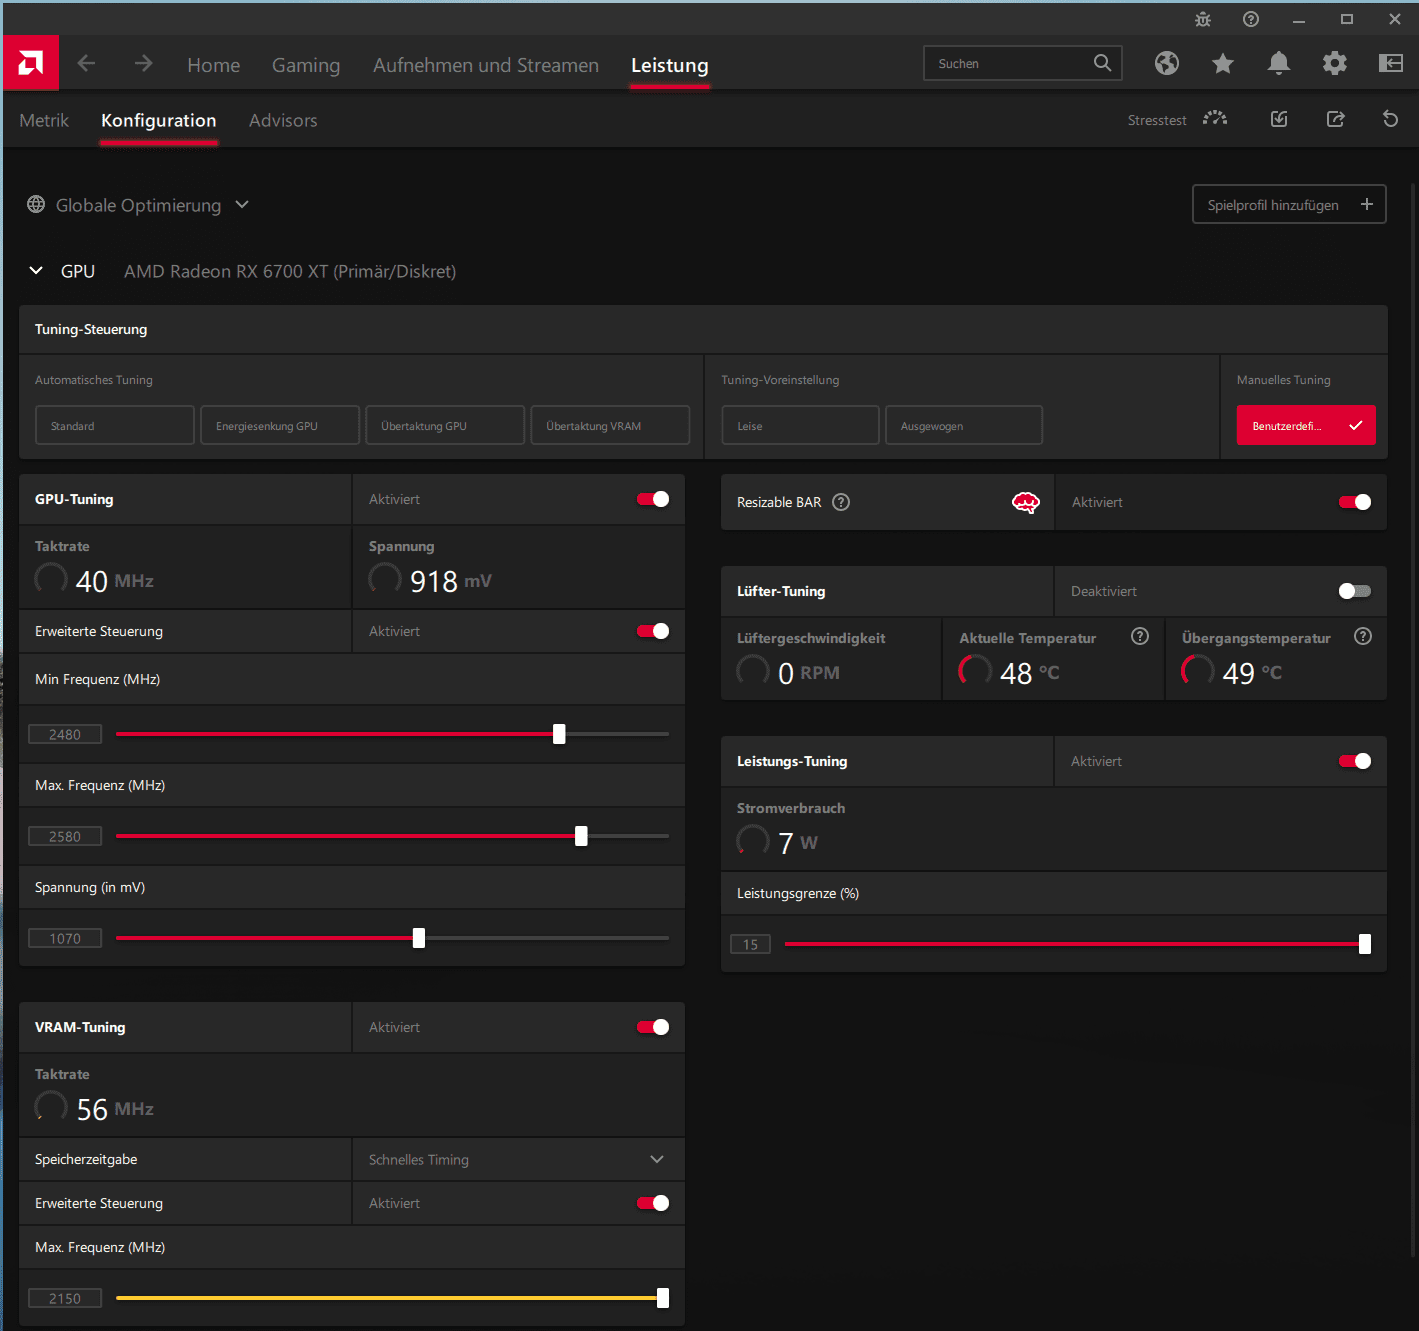Click GPU Max. Frequenz slider handle
Viewport: 1419px width, 1331px height.
click(x=581, y=836)
